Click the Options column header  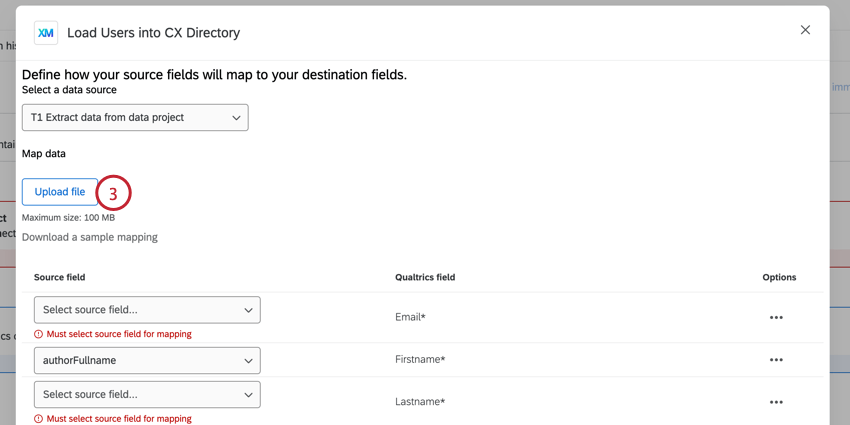point(779,277)
